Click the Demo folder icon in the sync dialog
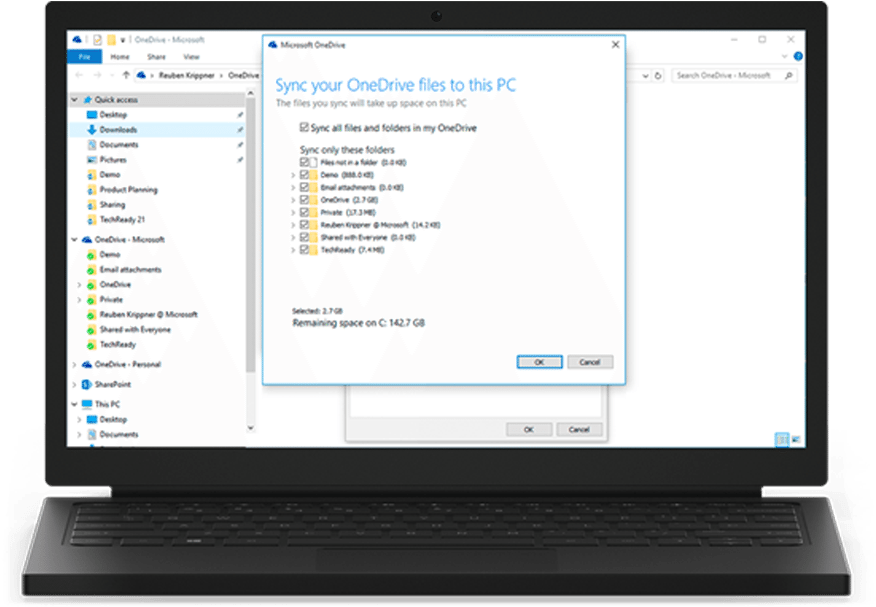 [x=313, y=175]
